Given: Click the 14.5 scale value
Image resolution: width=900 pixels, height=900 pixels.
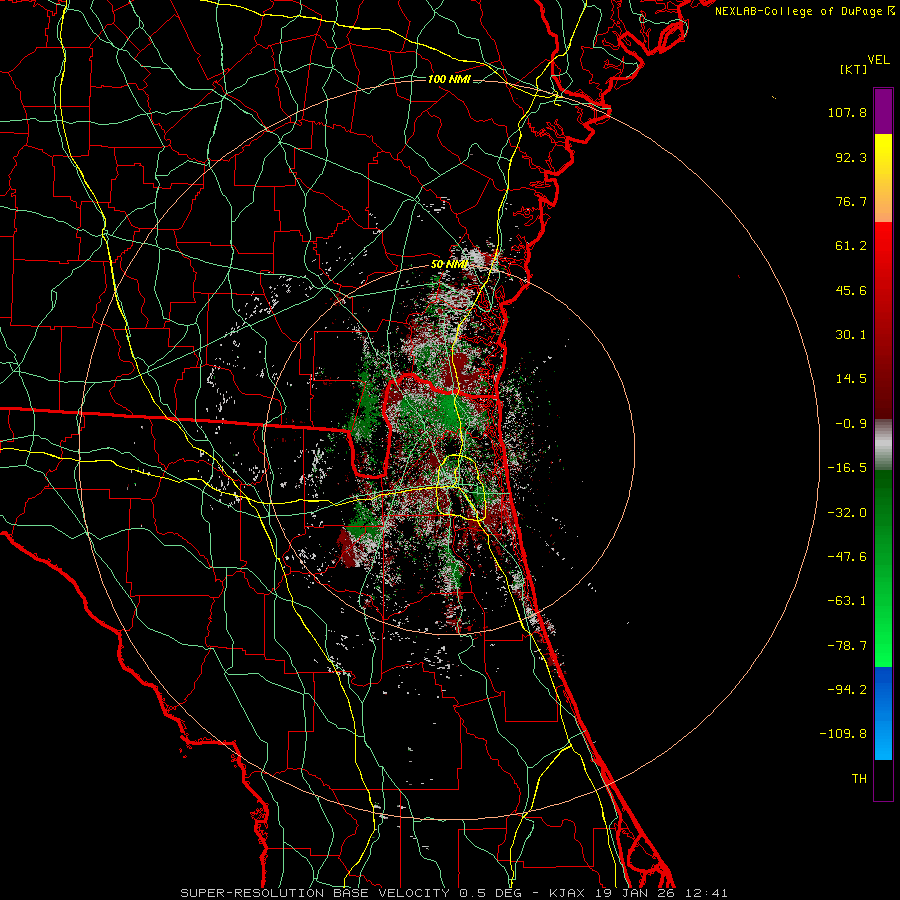Looking at the screenshot, I should pos(851,379).
